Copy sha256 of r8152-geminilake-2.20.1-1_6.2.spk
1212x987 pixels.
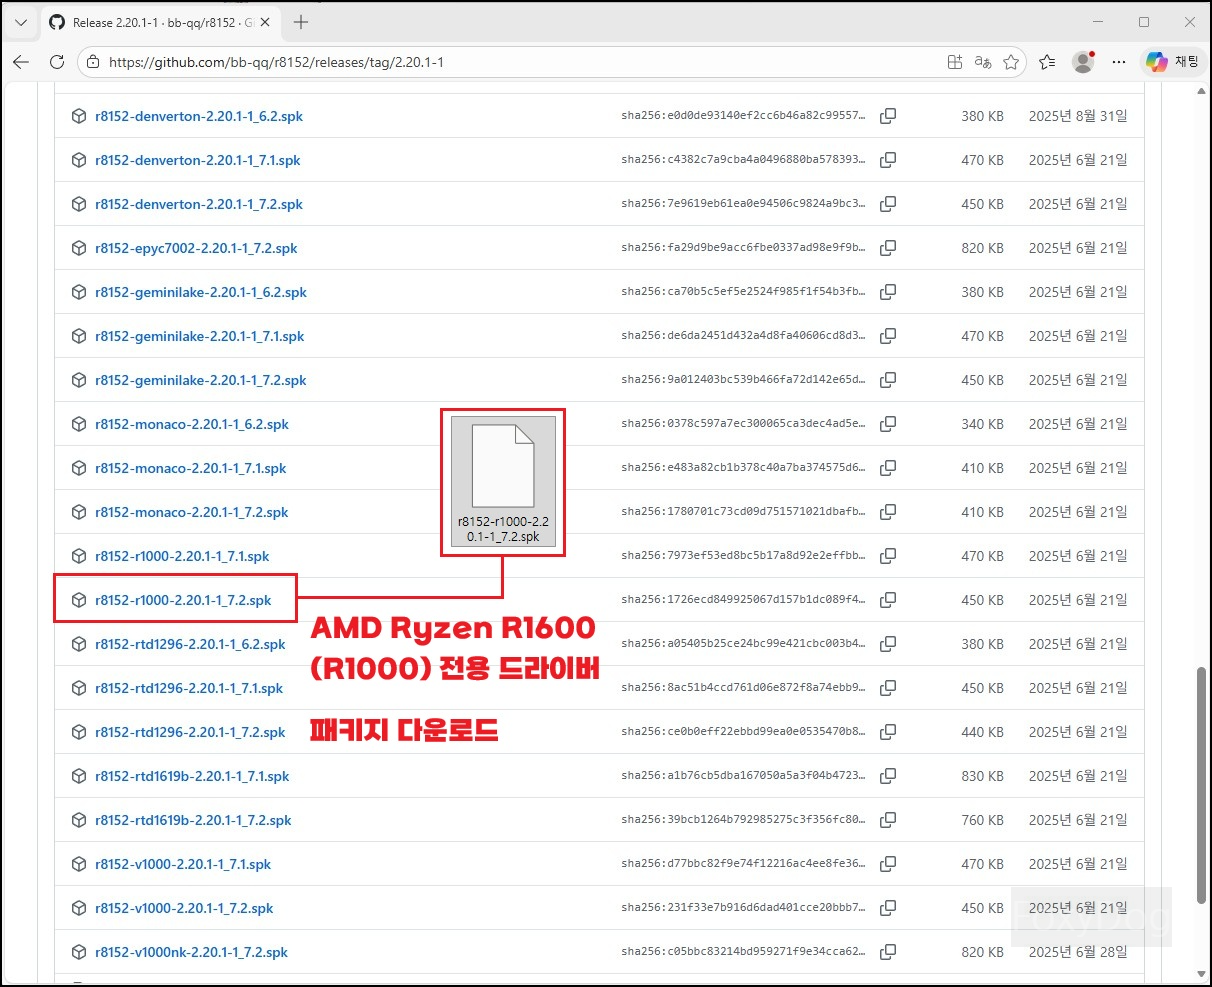point(887,292)
